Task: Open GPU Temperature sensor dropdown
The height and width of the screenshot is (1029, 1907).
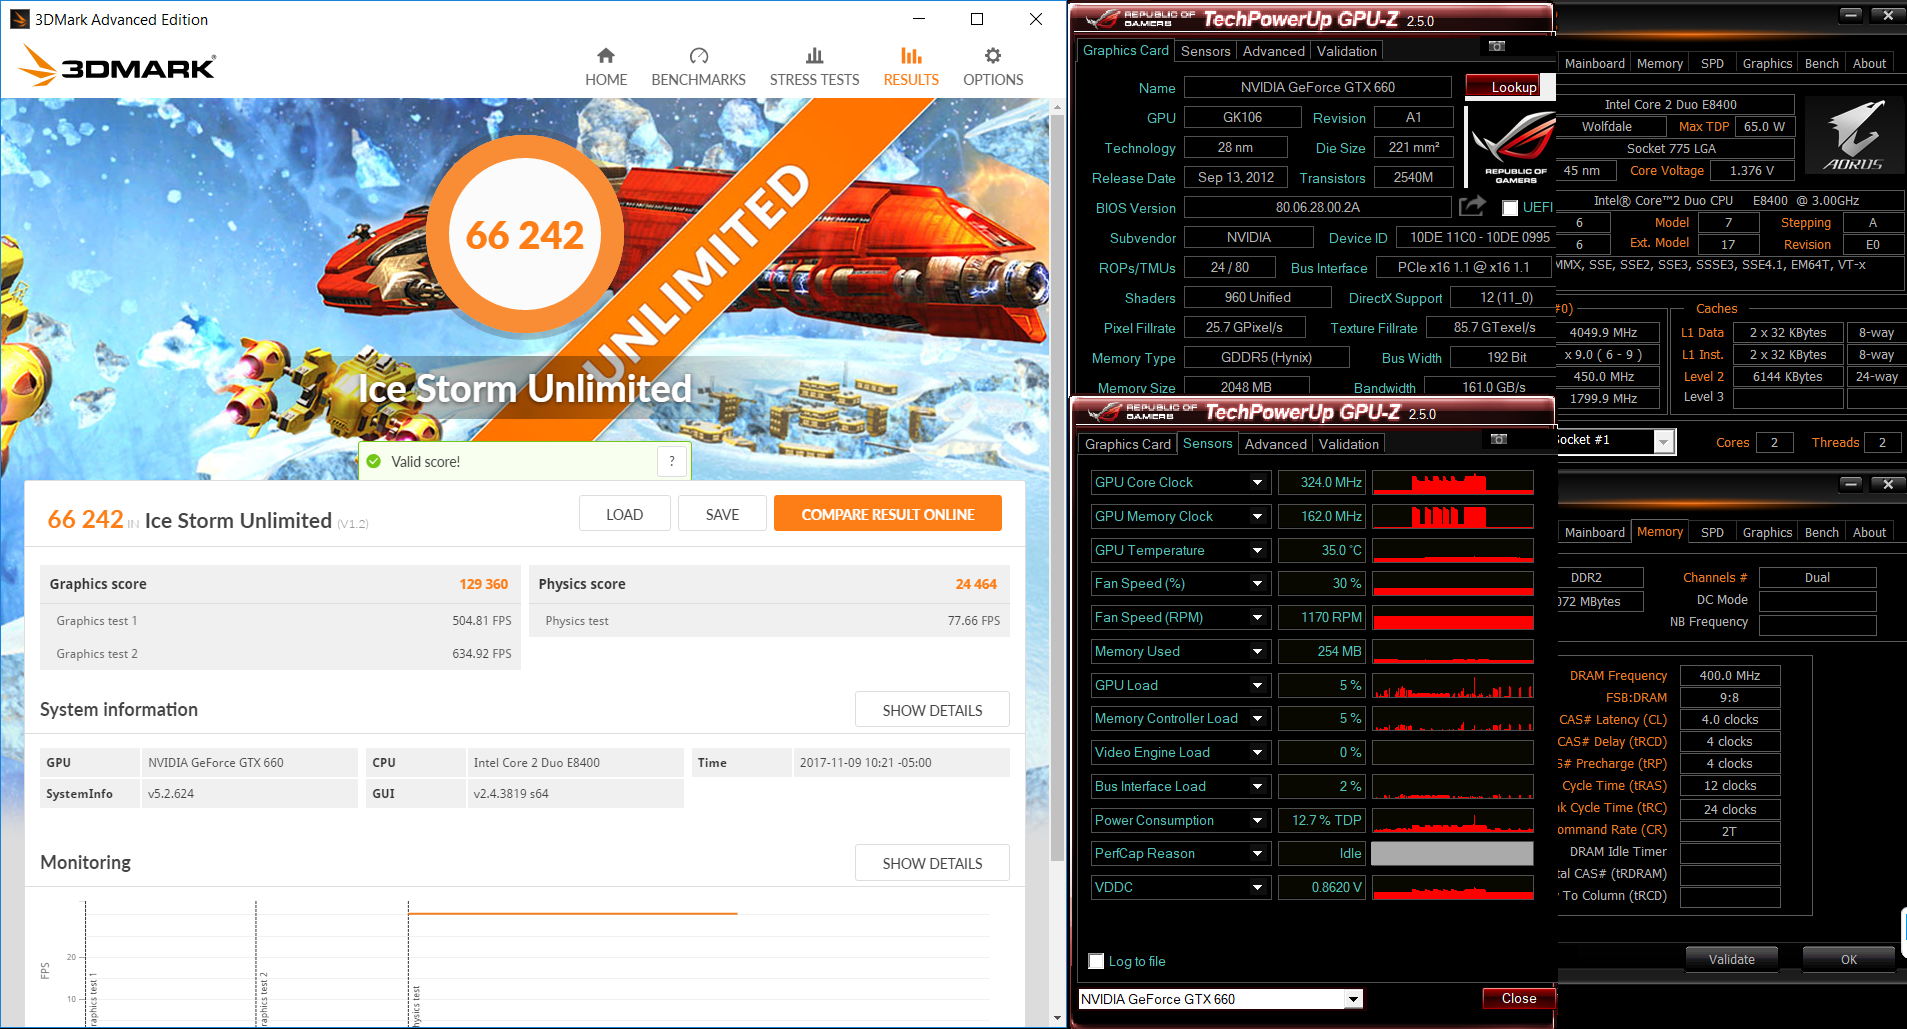Action: (x=1258, y=551)
